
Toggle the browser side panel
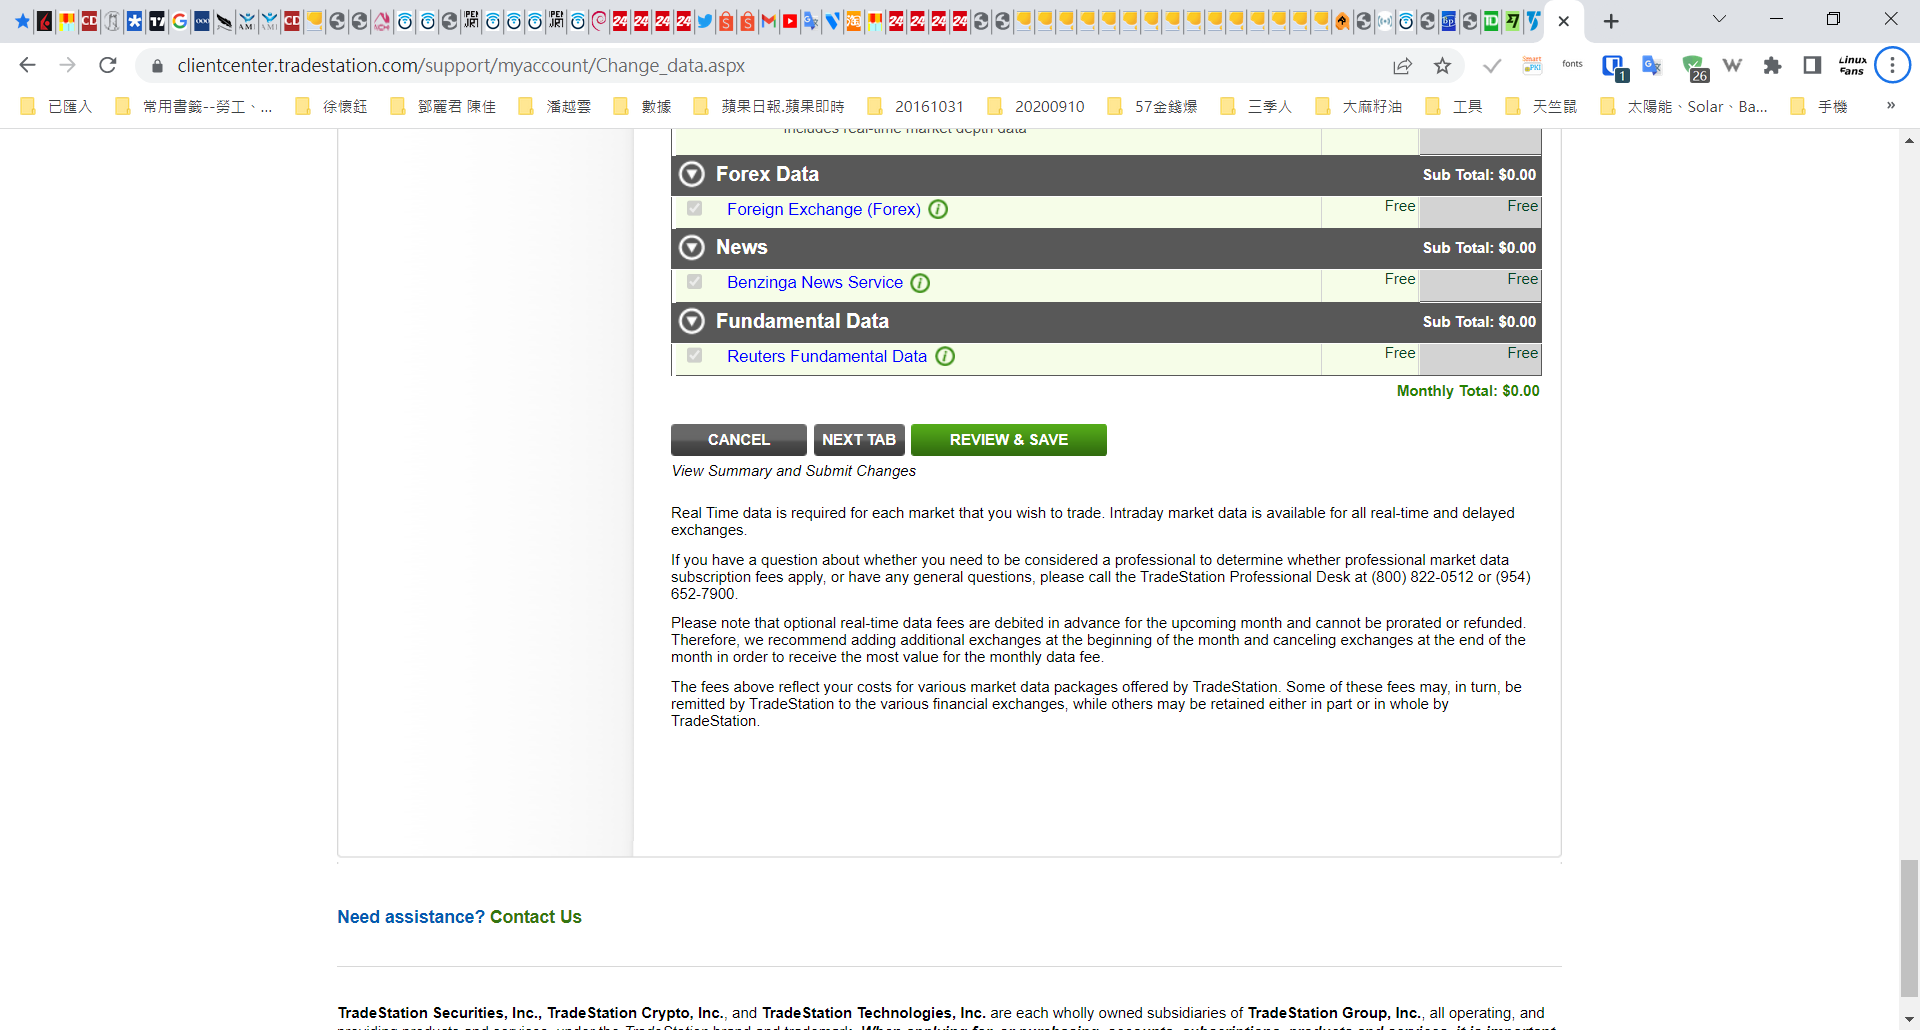(x=1812, y=66)
